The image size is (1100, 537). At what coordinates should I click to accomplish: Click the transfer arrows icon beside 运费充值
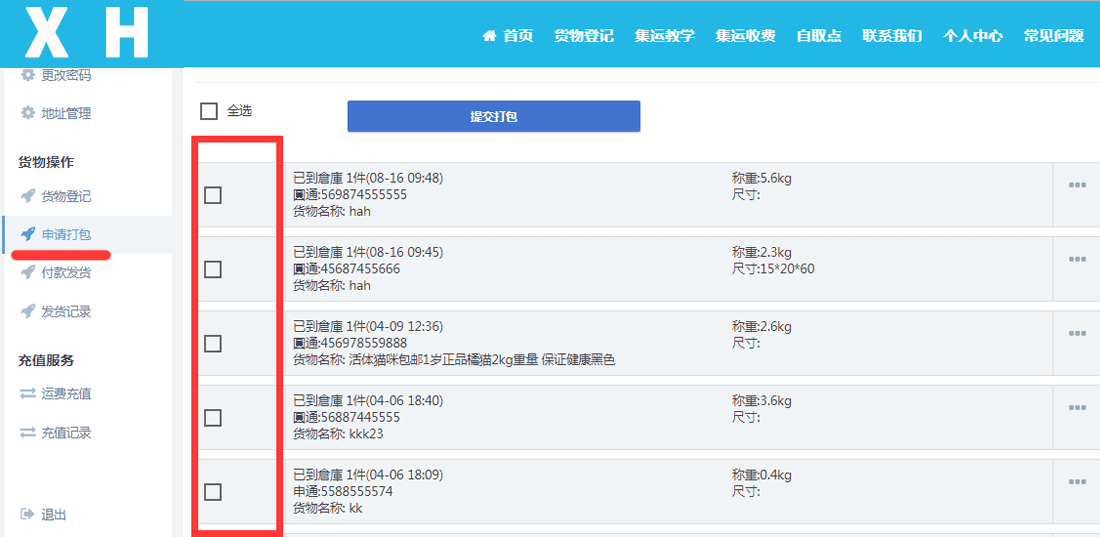coord(28,394)
